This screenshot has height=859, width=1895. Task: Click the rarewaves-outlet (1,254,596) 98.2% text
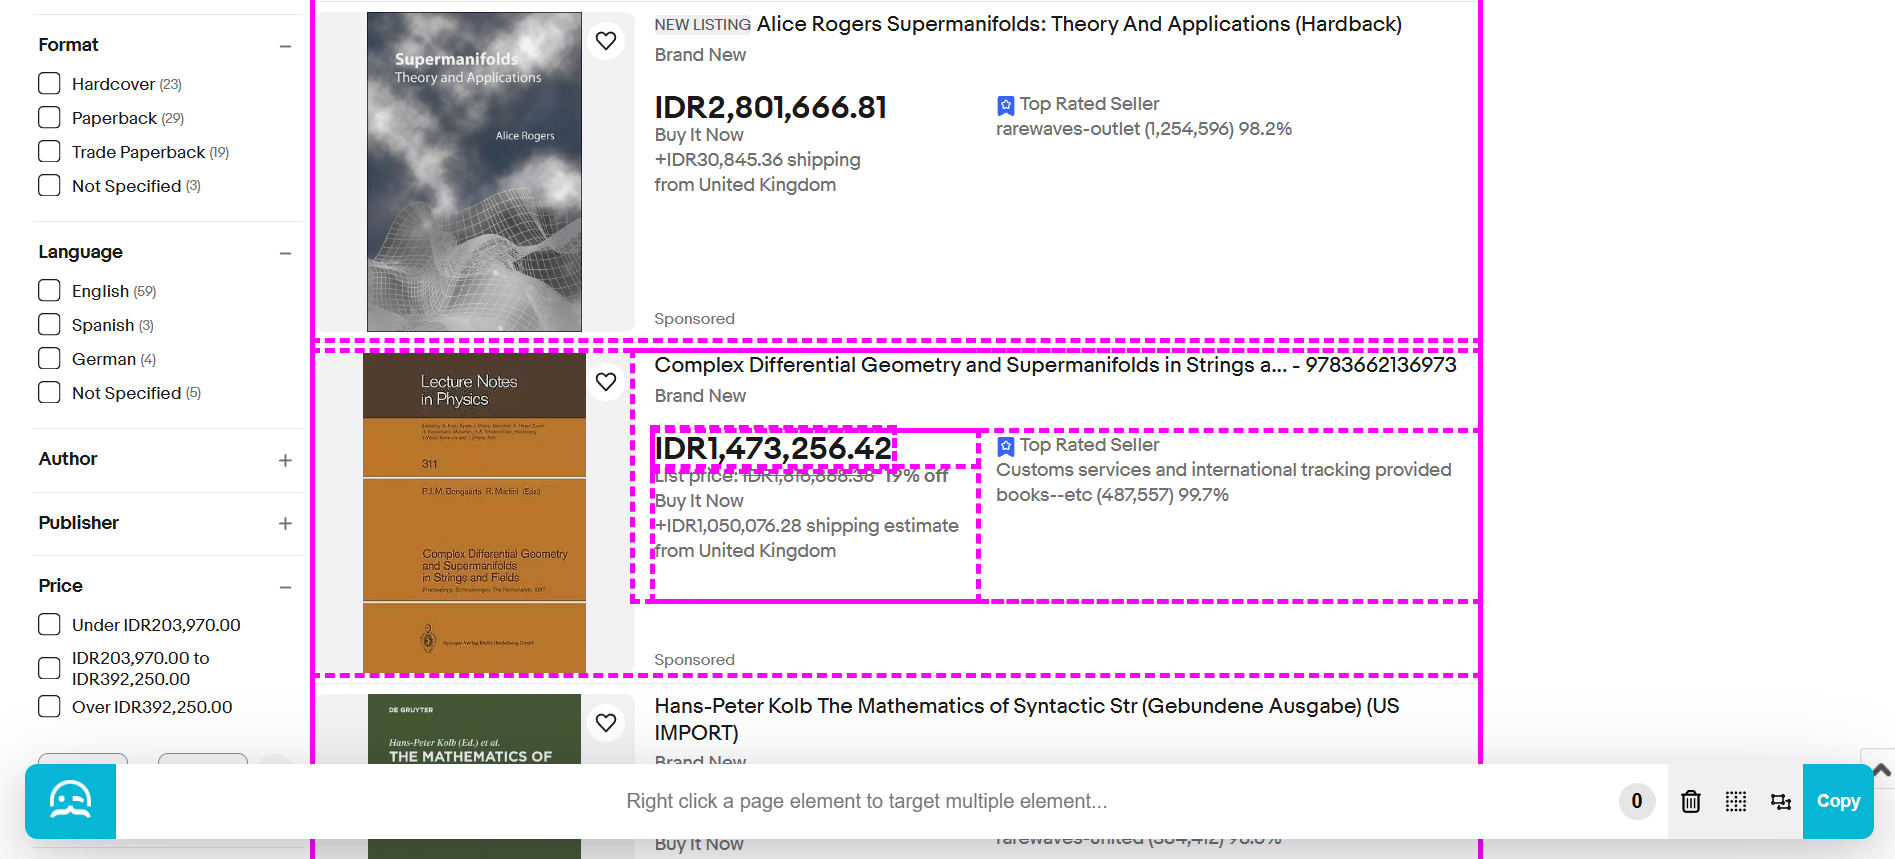[x=1144, y=129]
